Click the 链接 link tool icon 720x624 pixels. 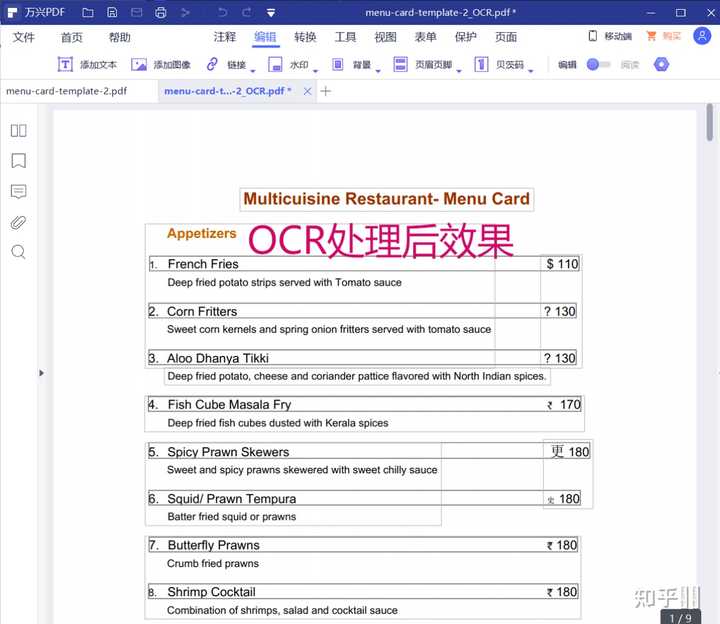(x=212, y=64)
